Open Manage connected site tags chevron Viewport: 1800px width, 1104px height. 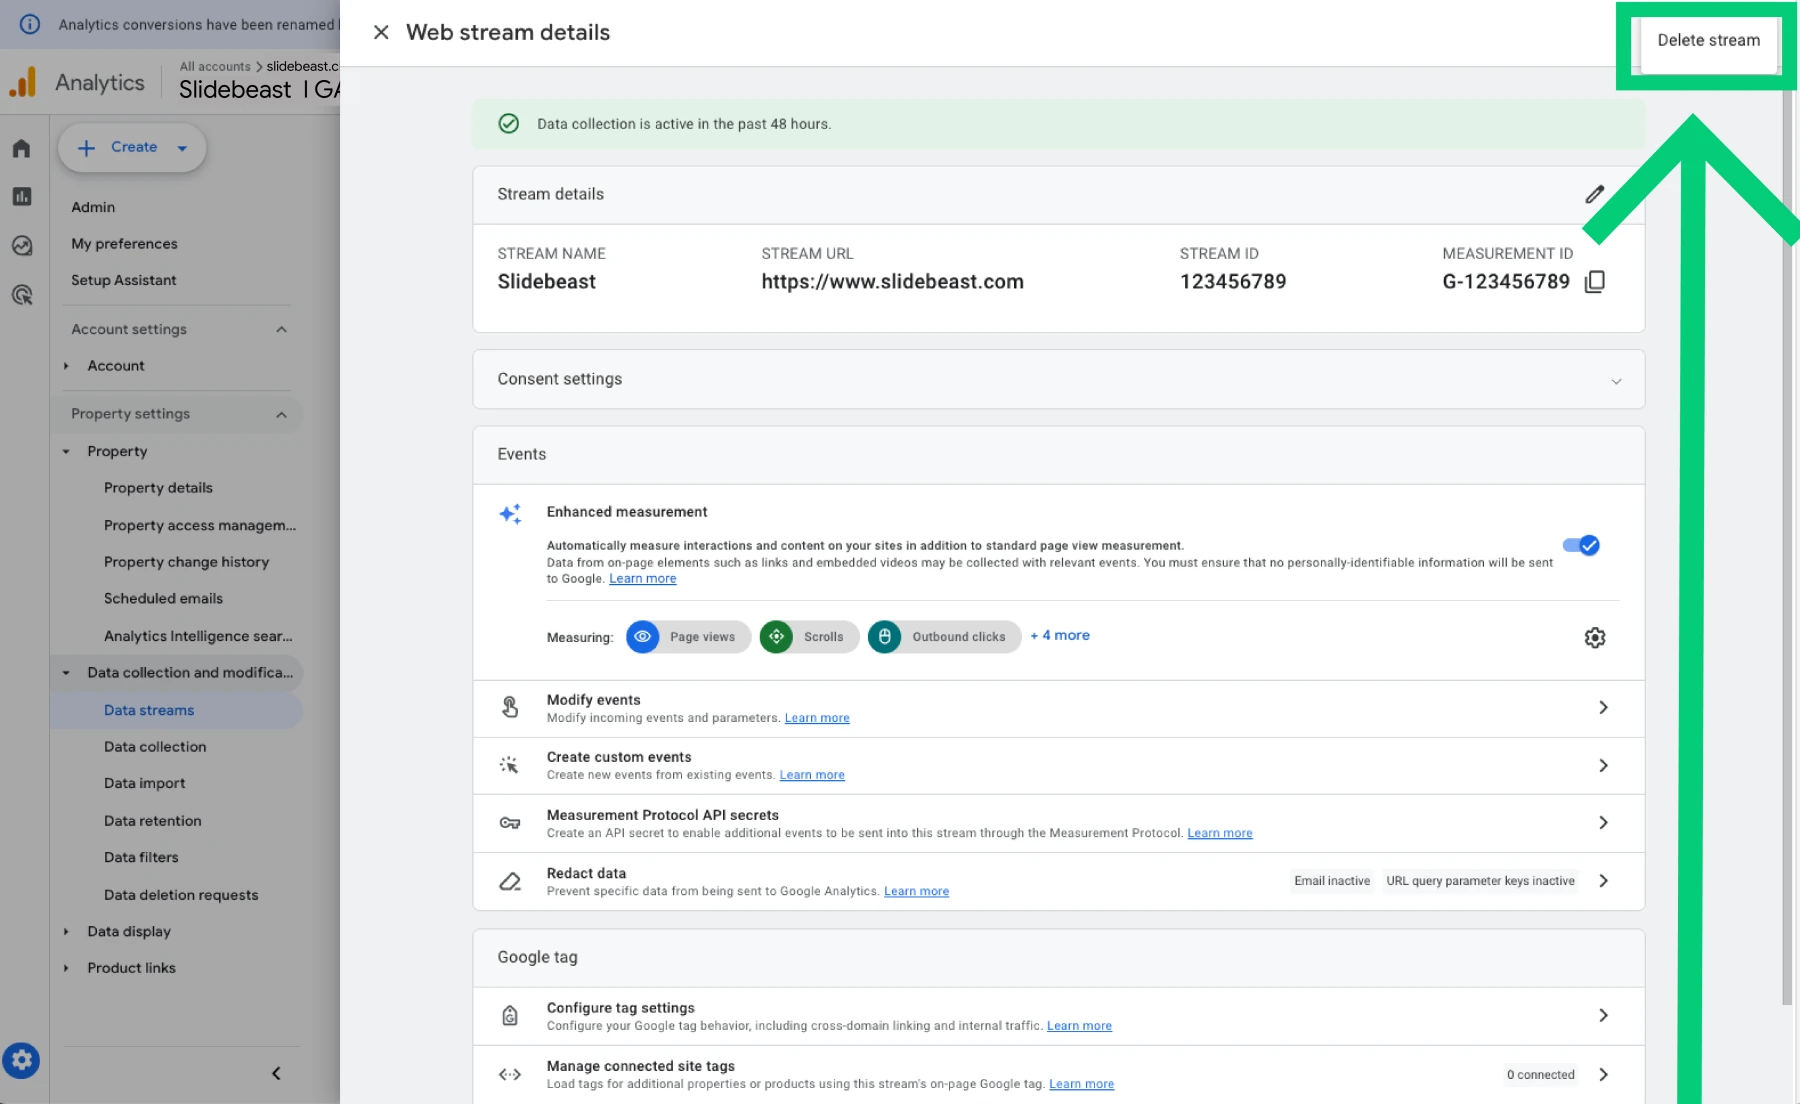[1603, 1074]
